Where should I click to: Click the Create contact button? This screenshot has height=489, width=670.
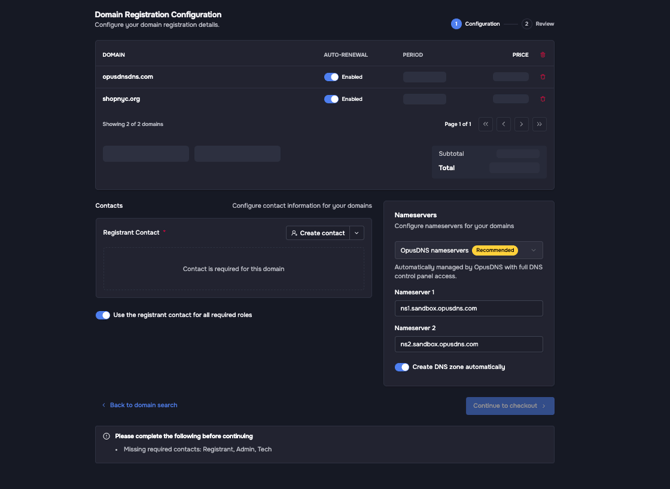point(318,233)
